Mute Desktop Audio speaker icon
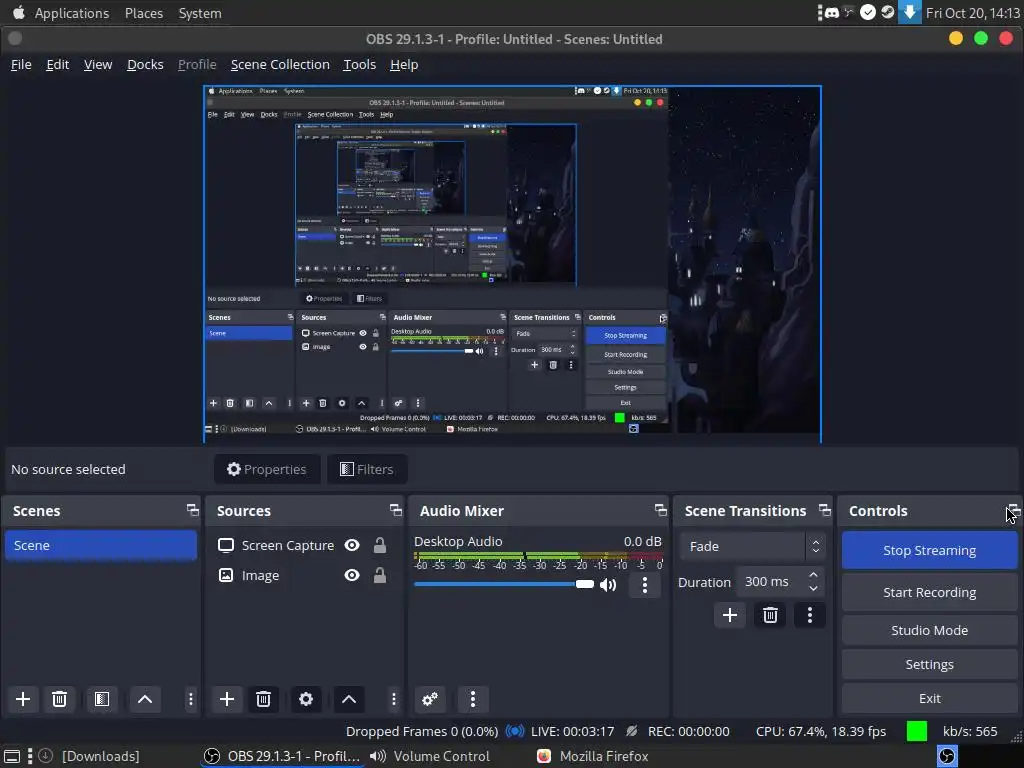The image size is (1024, 768). (608, 584)
